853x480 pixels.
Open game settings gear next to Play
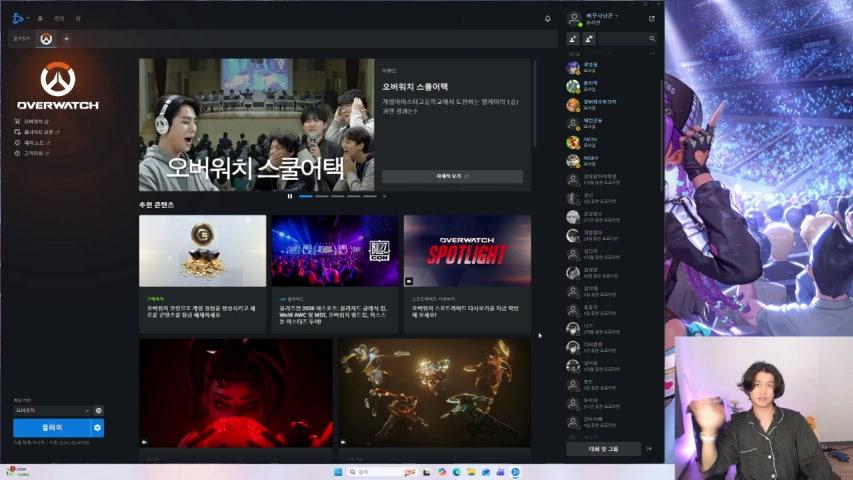tap(97, 428)
